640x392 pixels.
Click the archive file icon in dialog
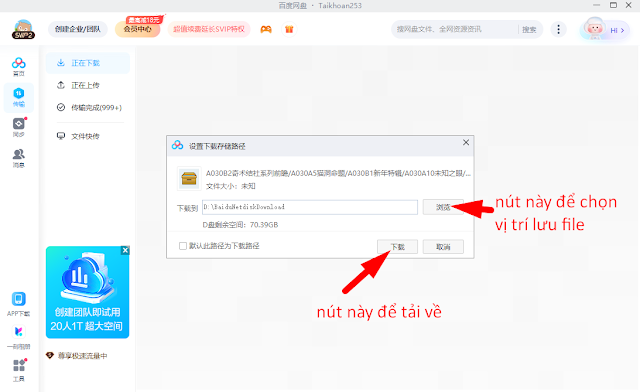[189, 178]
